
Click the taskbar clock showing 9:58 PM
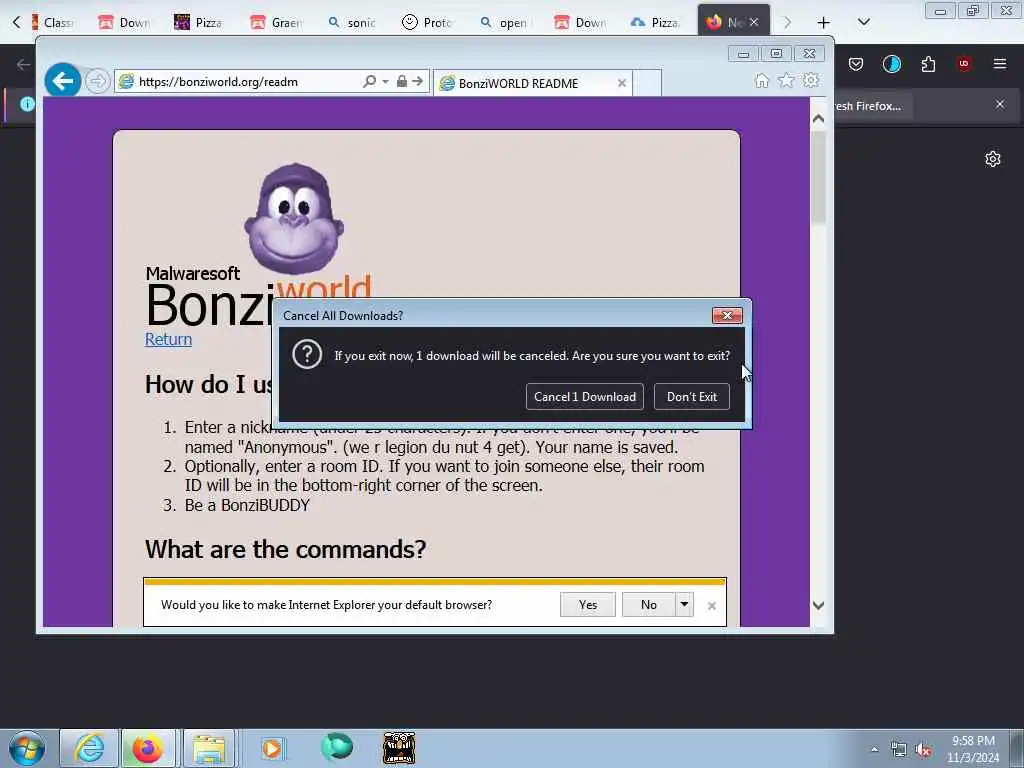click(x=973, y=748)
